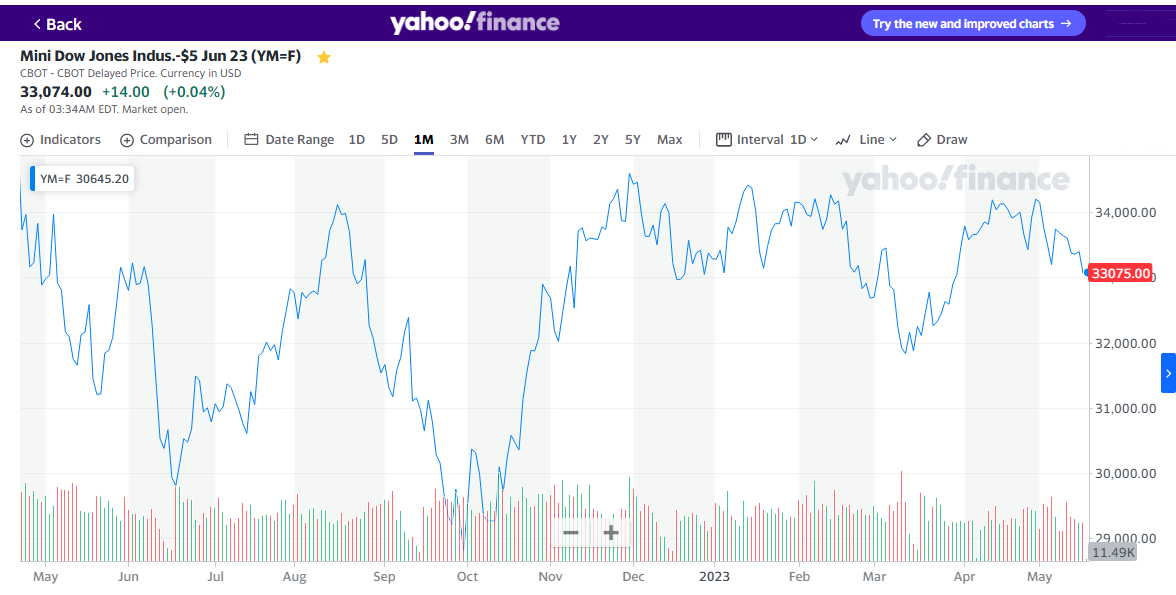Click the blue side panel arrow
Image resolution: width=1176 pixels, height=595 pixels.
click(1168, 373)
